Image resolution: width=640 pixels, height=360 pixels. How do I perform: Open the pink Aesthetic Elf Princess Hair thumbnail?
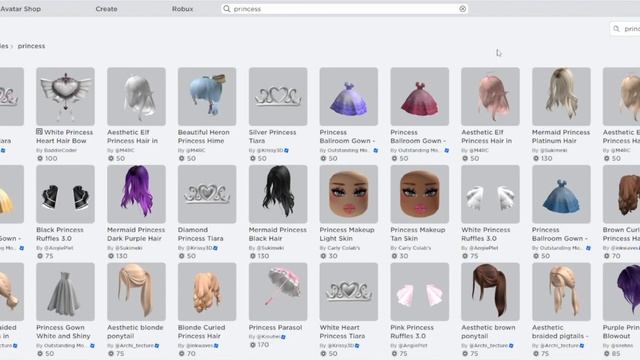[490, 96]
